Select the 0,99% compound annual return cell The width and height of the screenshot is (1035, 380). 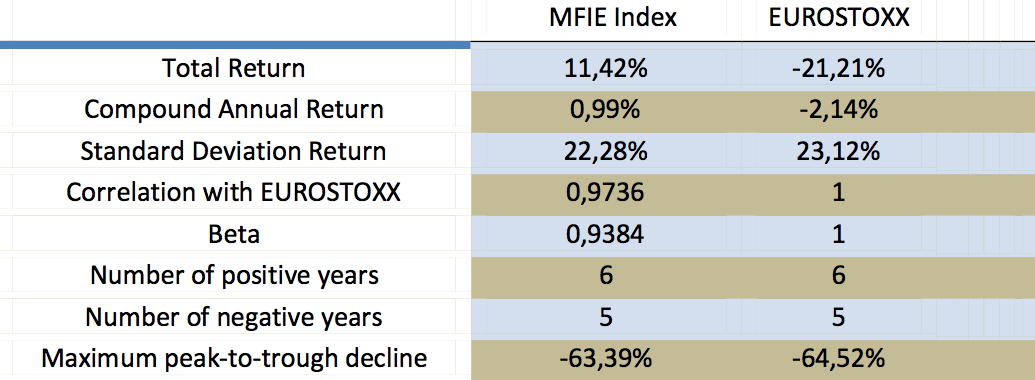pos(606,110)
